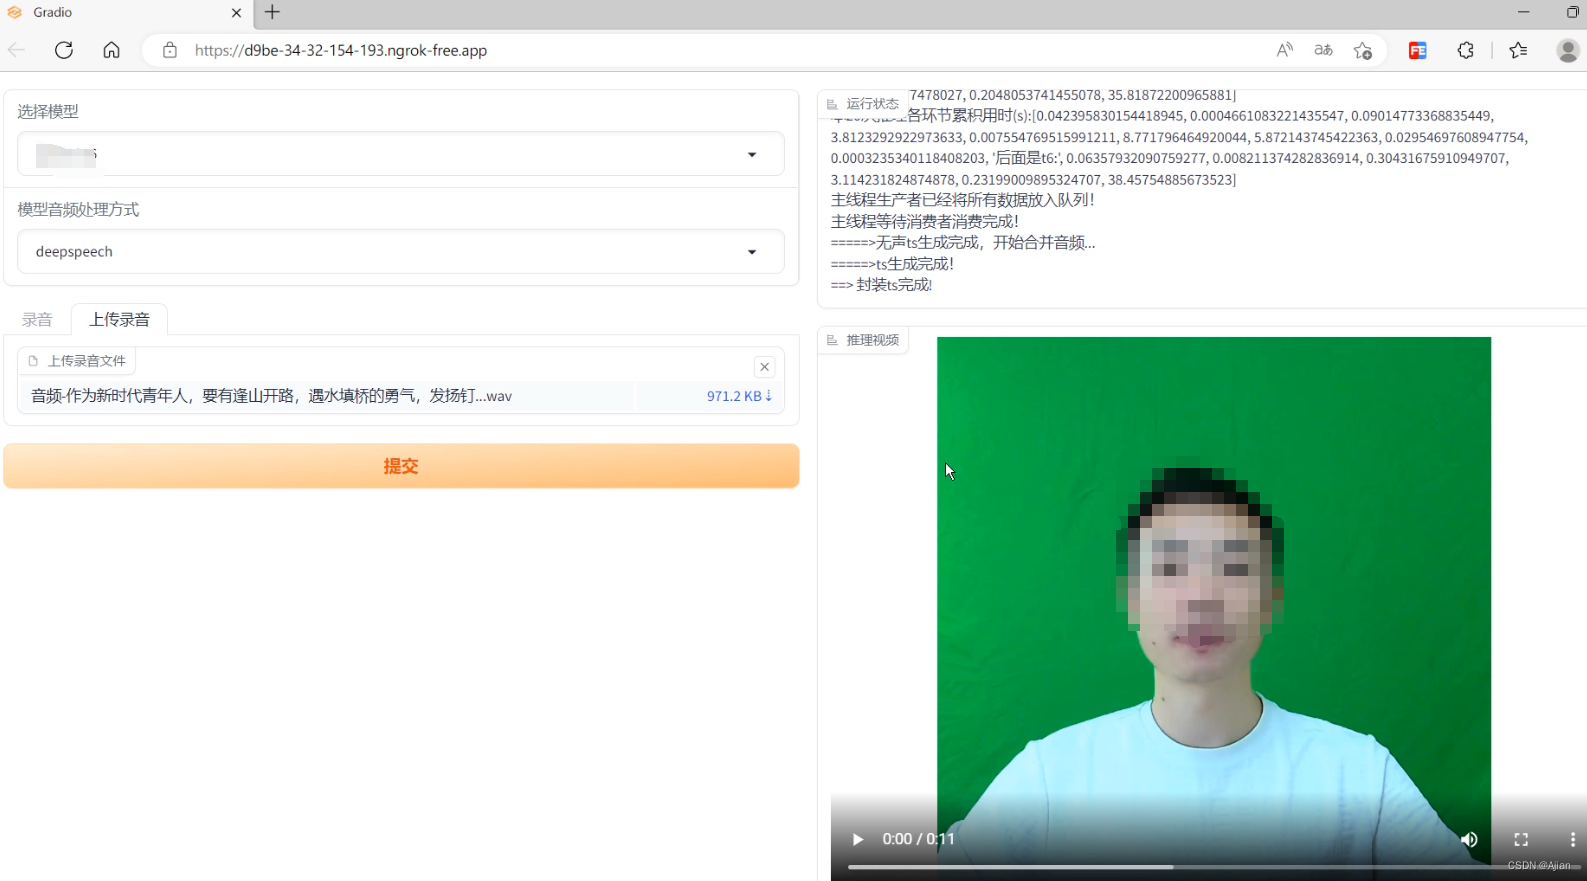Click the uploaded audio file name
The width and height of the screenshot is (1587, 881).
pos(271,396)
